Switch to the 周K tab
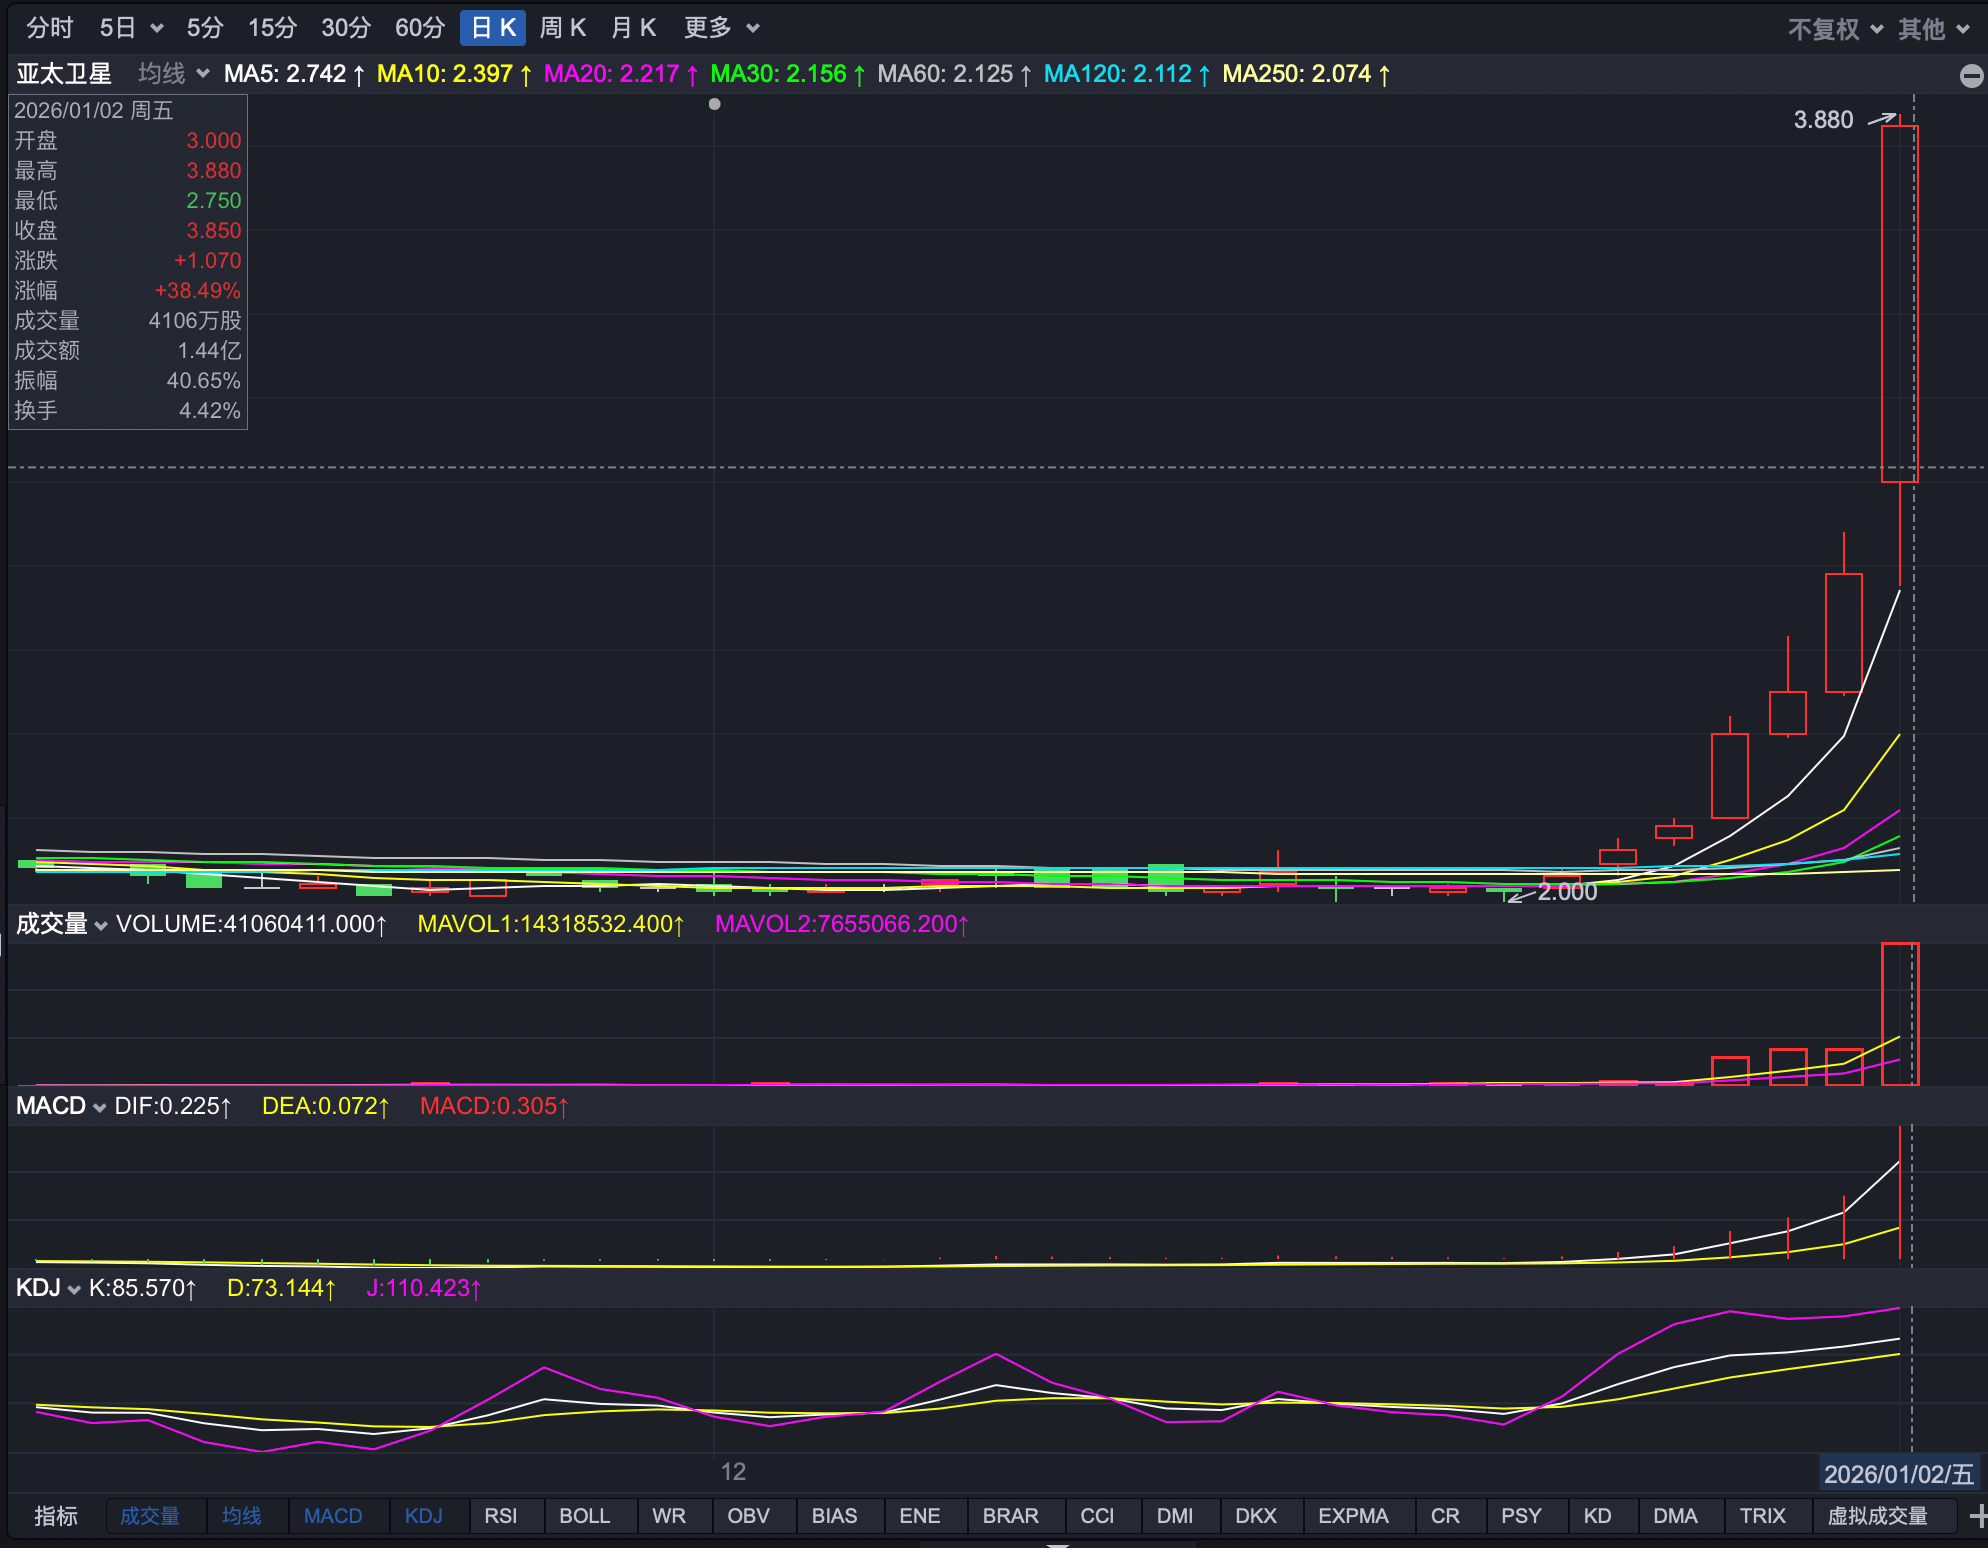The width and height of the screenshot is (1988, 1548). (562, 28)
